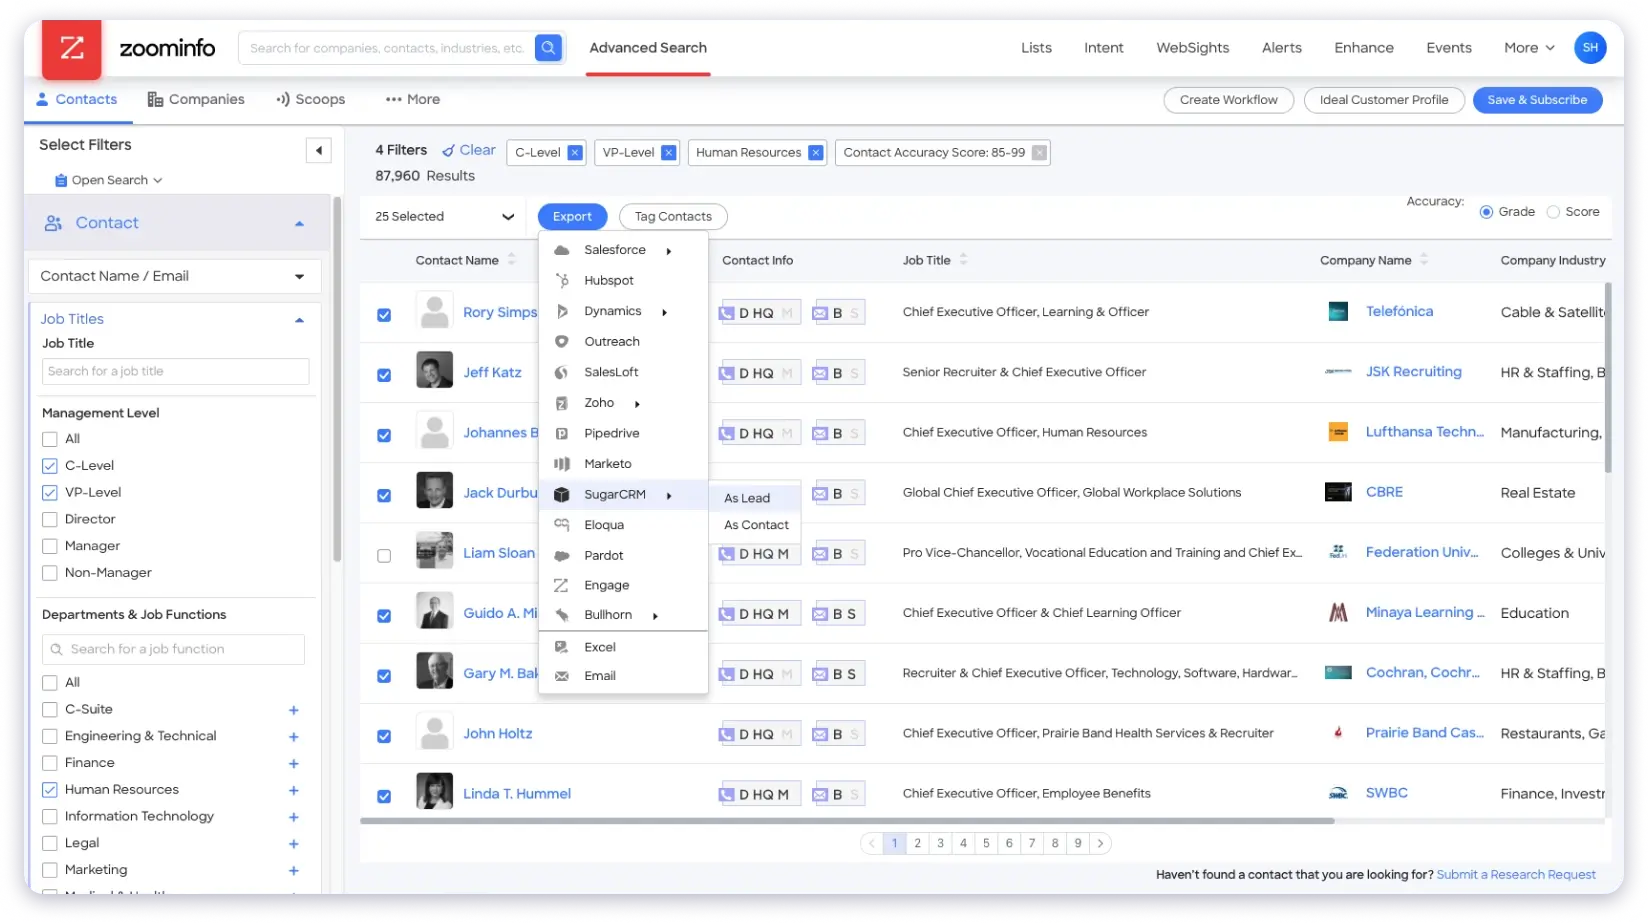Screen dimensions: 1648x923
Task: Uncheck the VP-Level management level checkbox
Action: (x=50, y=493)
